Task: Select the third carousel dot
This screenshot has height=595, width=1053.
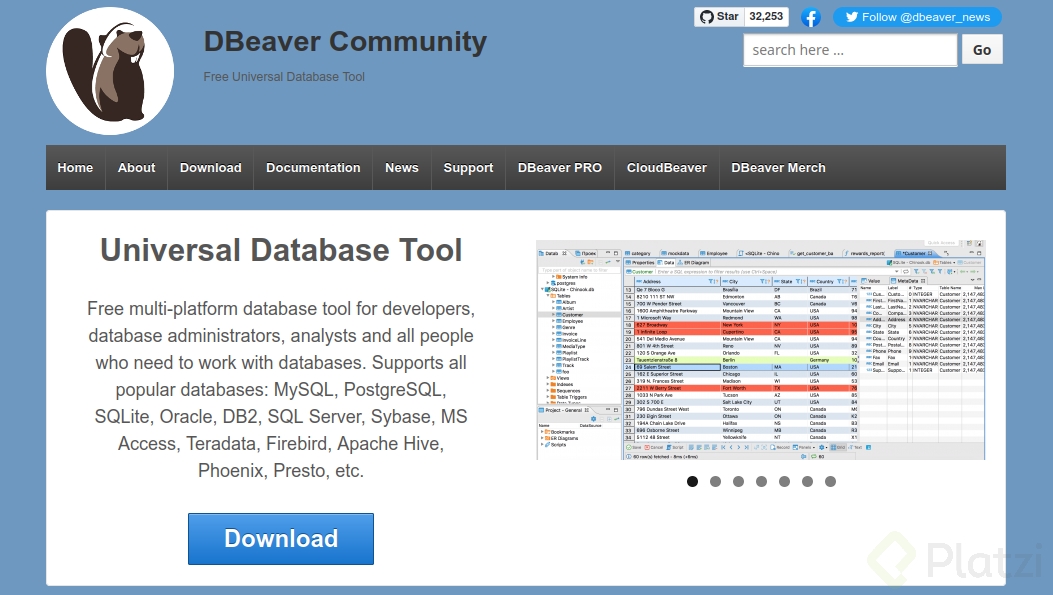Action: (x=738, y=482)
